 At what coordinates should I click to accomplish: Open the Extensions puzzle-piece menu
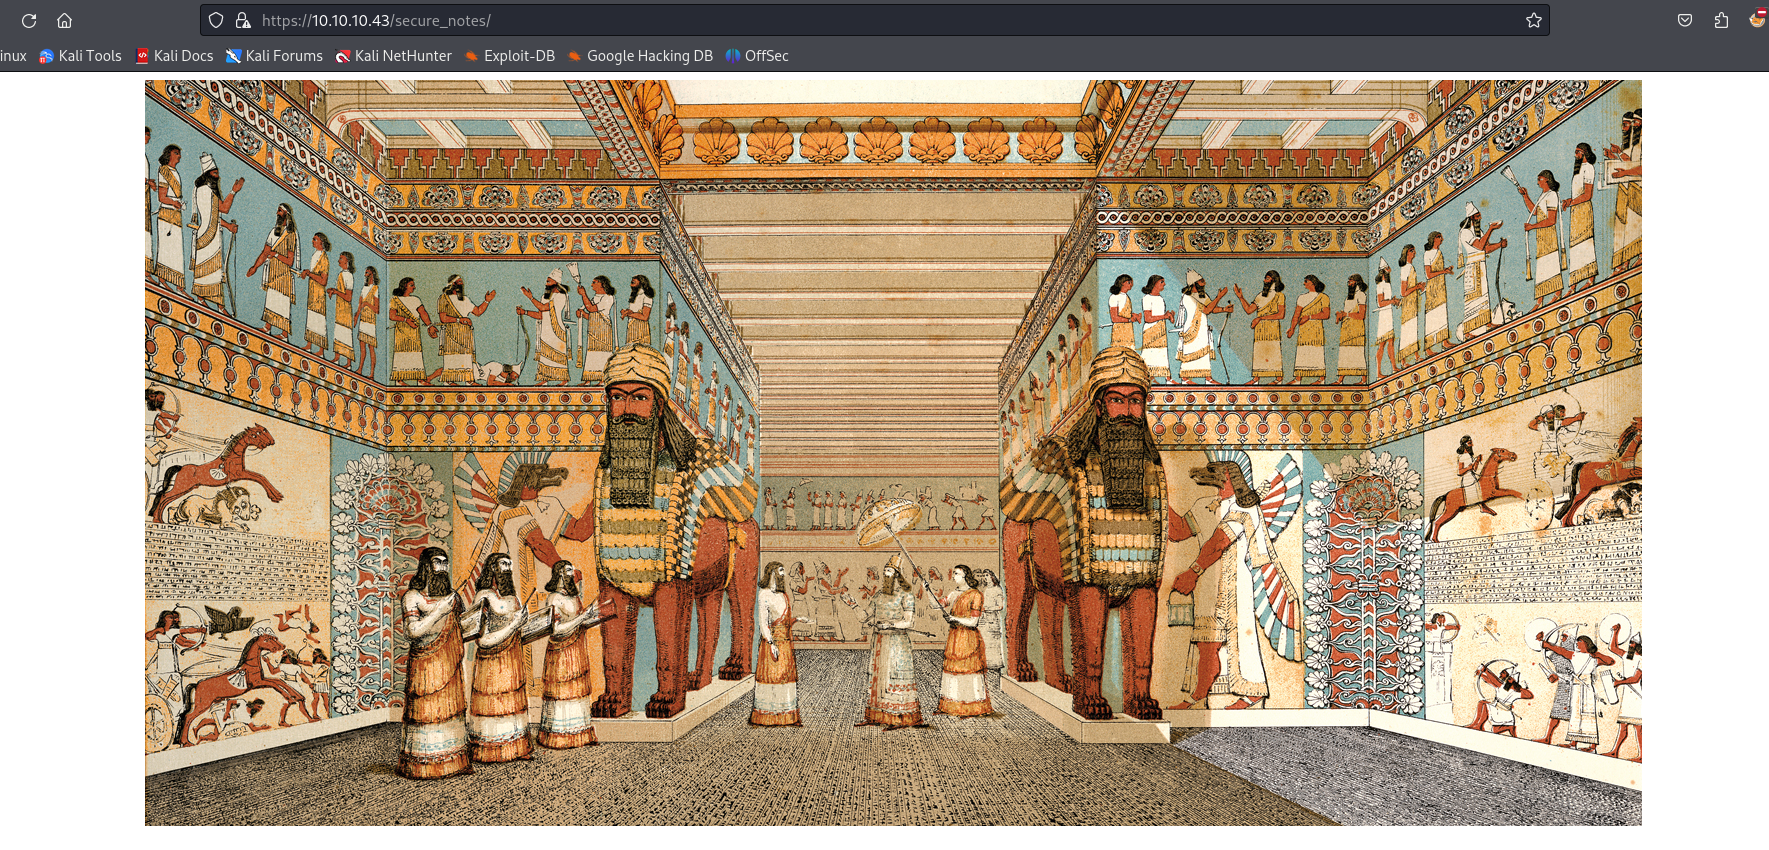[x=1721, y=20]
